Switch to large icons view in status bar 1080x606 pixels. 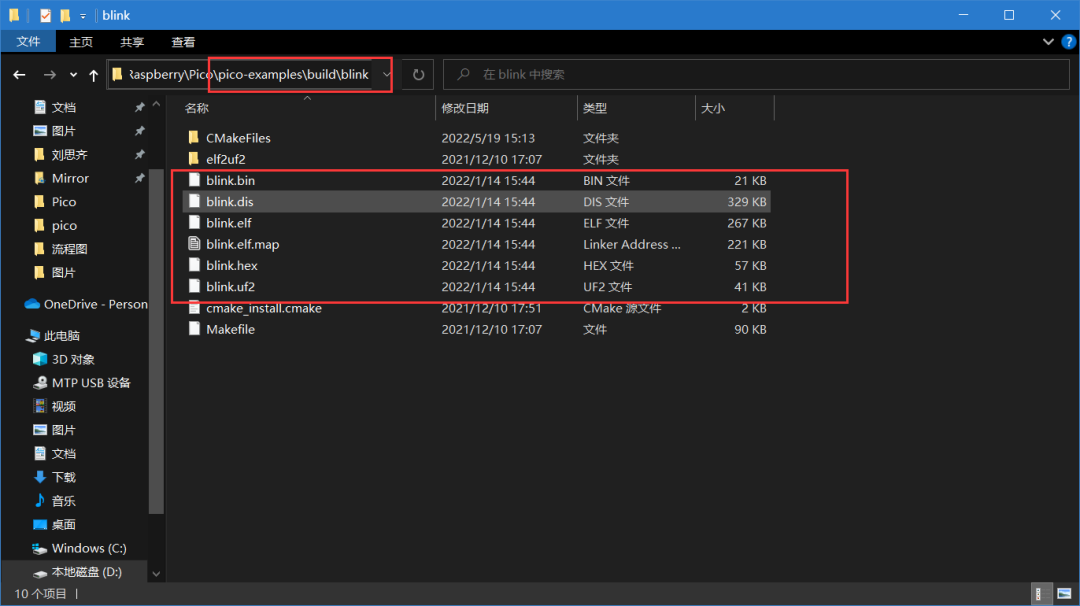click(x=1062, y=594)
